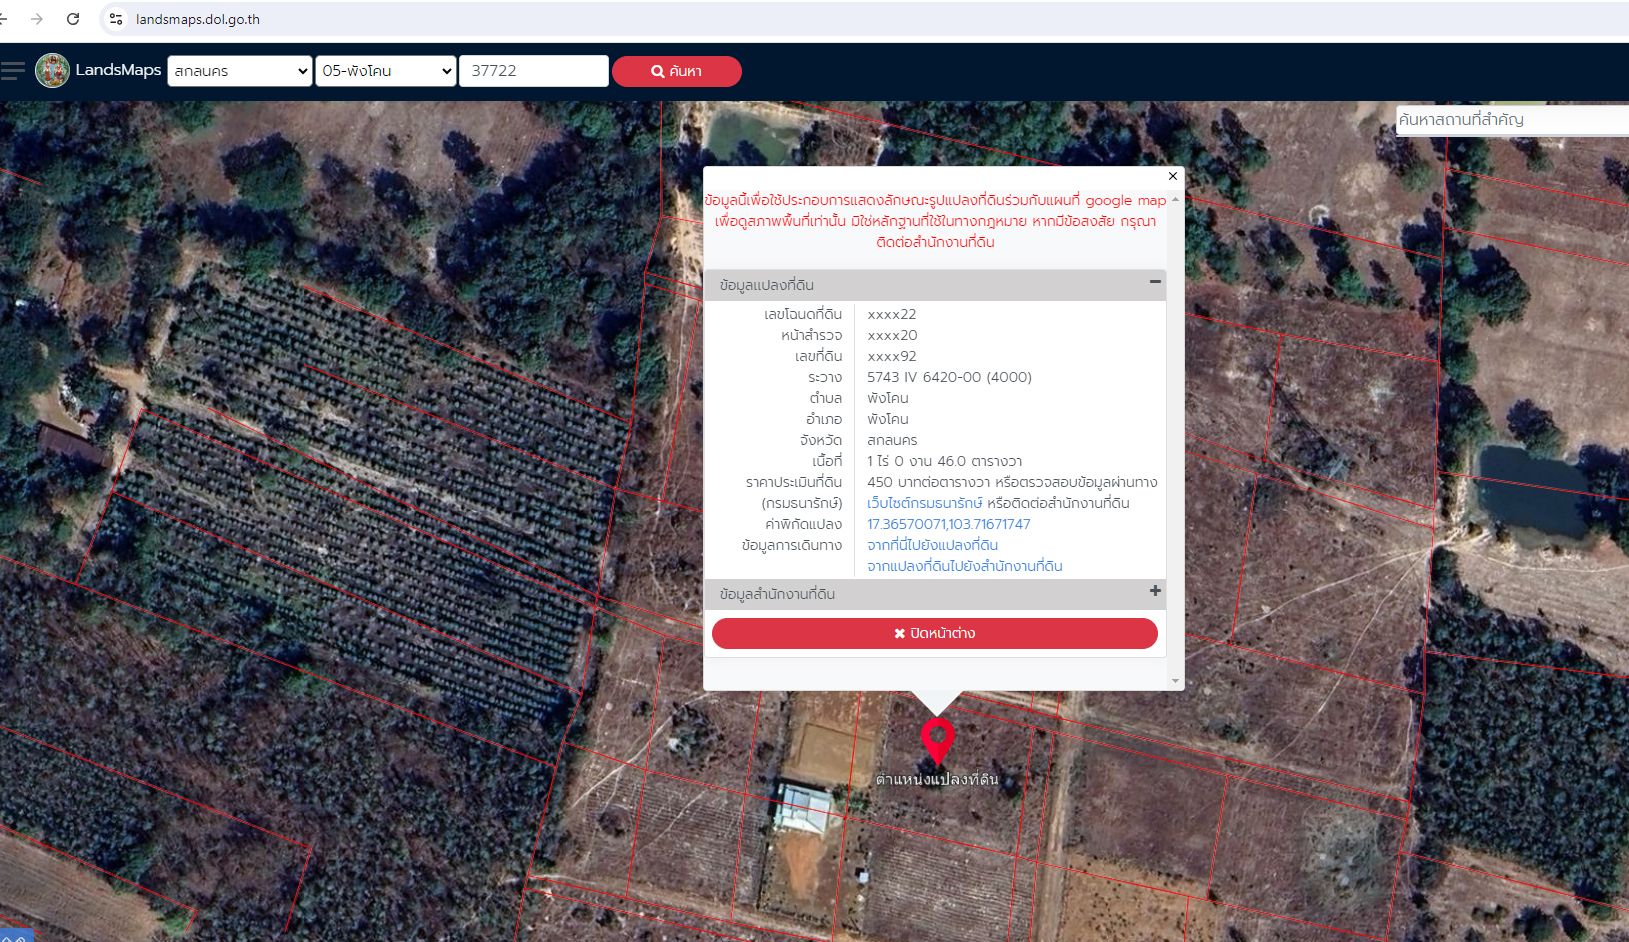Click the ค้นหาสถานที่สำคัญ place search field

pyautogui.click(x=1512, y=120)
